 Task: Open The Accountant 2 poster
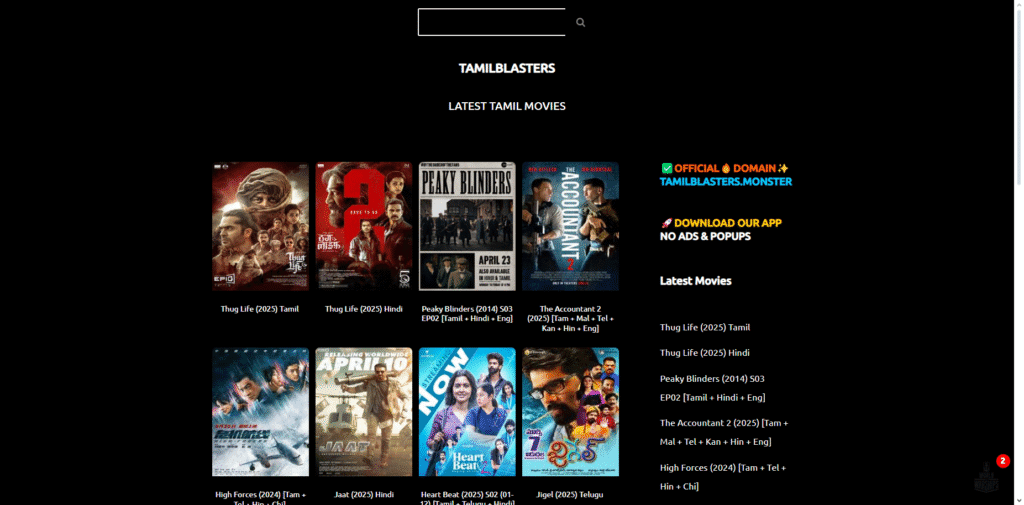pyautogui.click(x=570, y=227)
